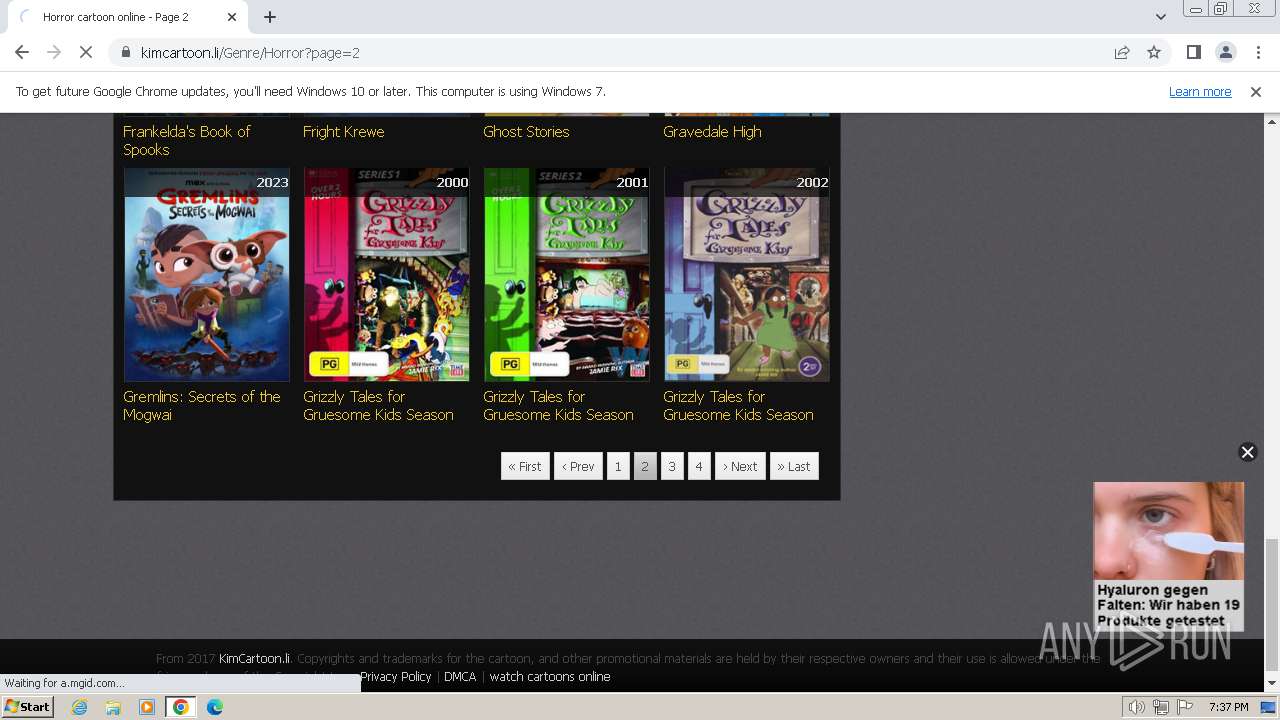Go to Prev page of results
Image resolution: width=1280 pixels, height=720 pixels.
[x=578, y=466]
